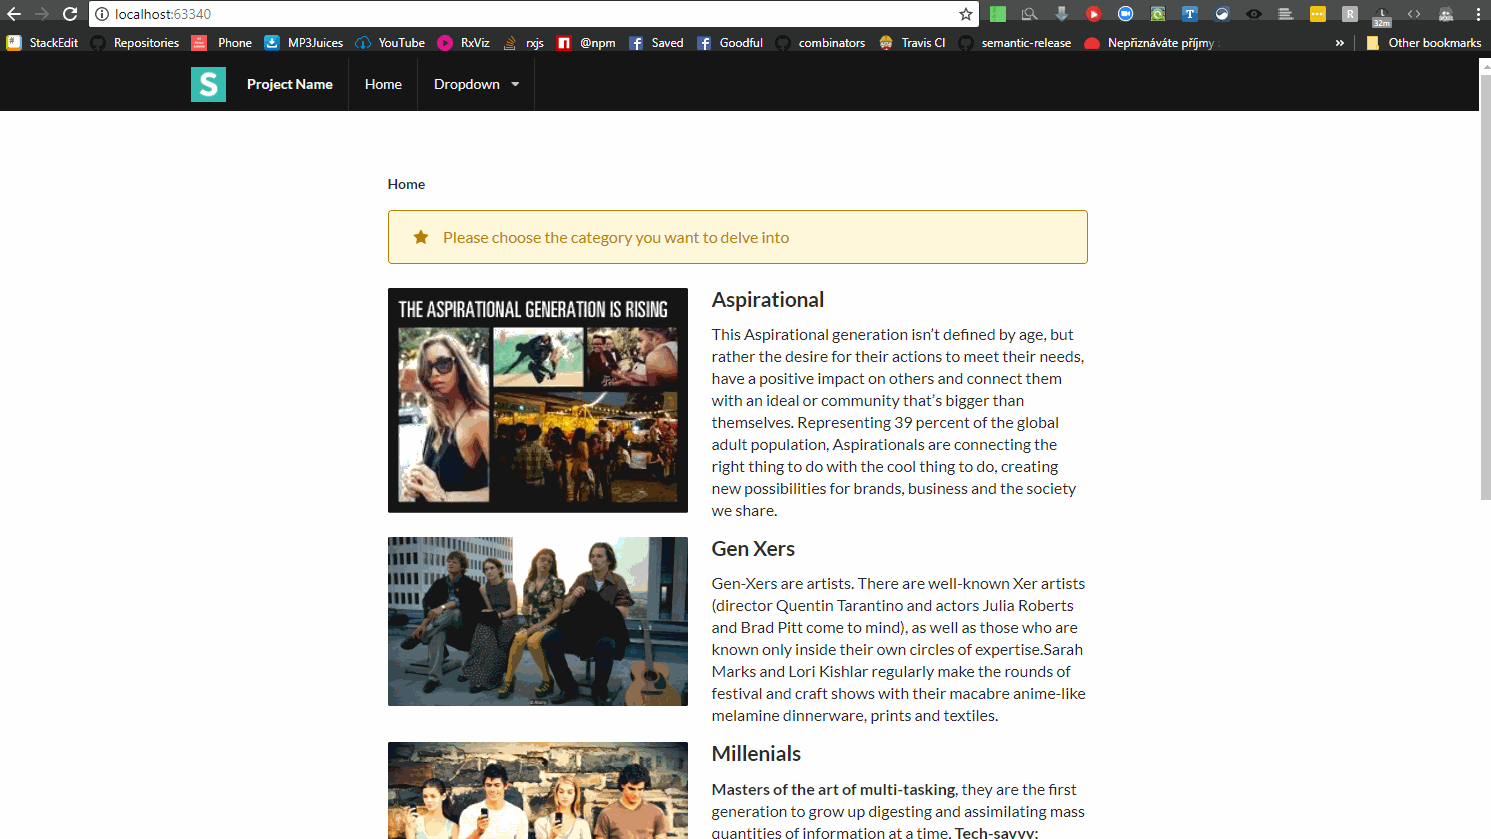This screenshot has width=1491, height=839.
Task: Click the gray R extension icon
Action: (x=1350, y=14)
